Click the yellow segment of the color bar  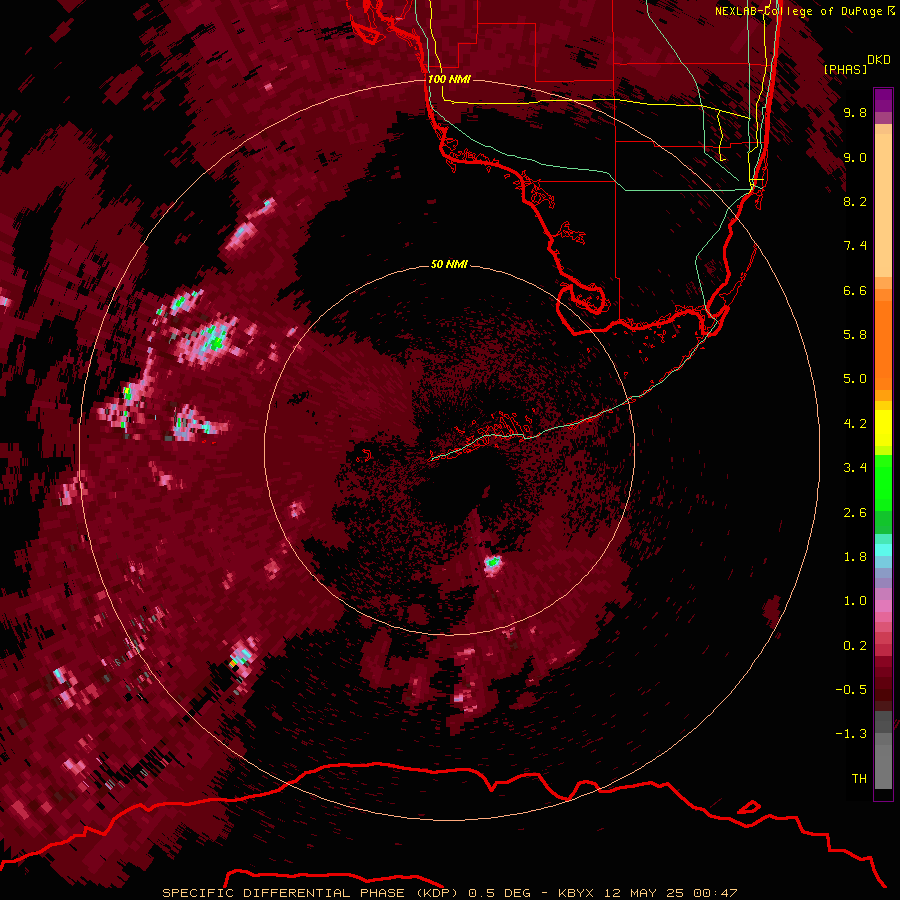tap(883, 428)
